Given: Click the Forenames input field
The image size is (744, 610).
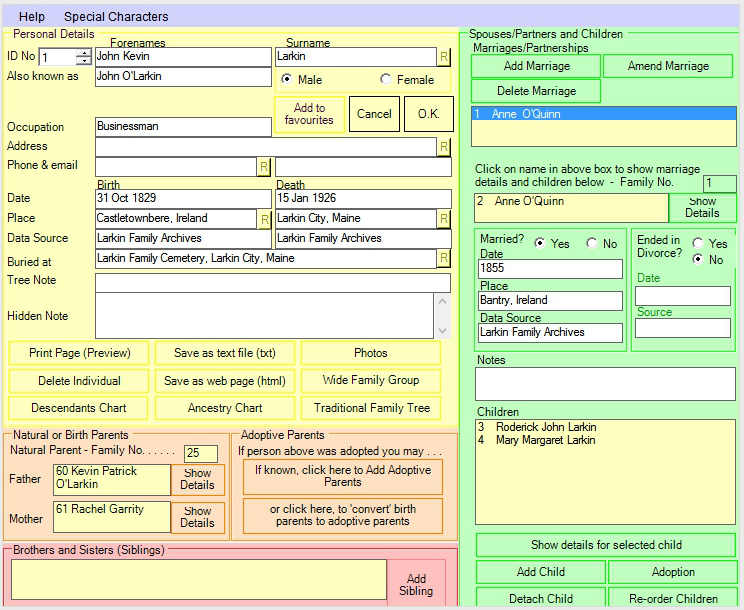Looking at the screenshot, I should 183,57.
